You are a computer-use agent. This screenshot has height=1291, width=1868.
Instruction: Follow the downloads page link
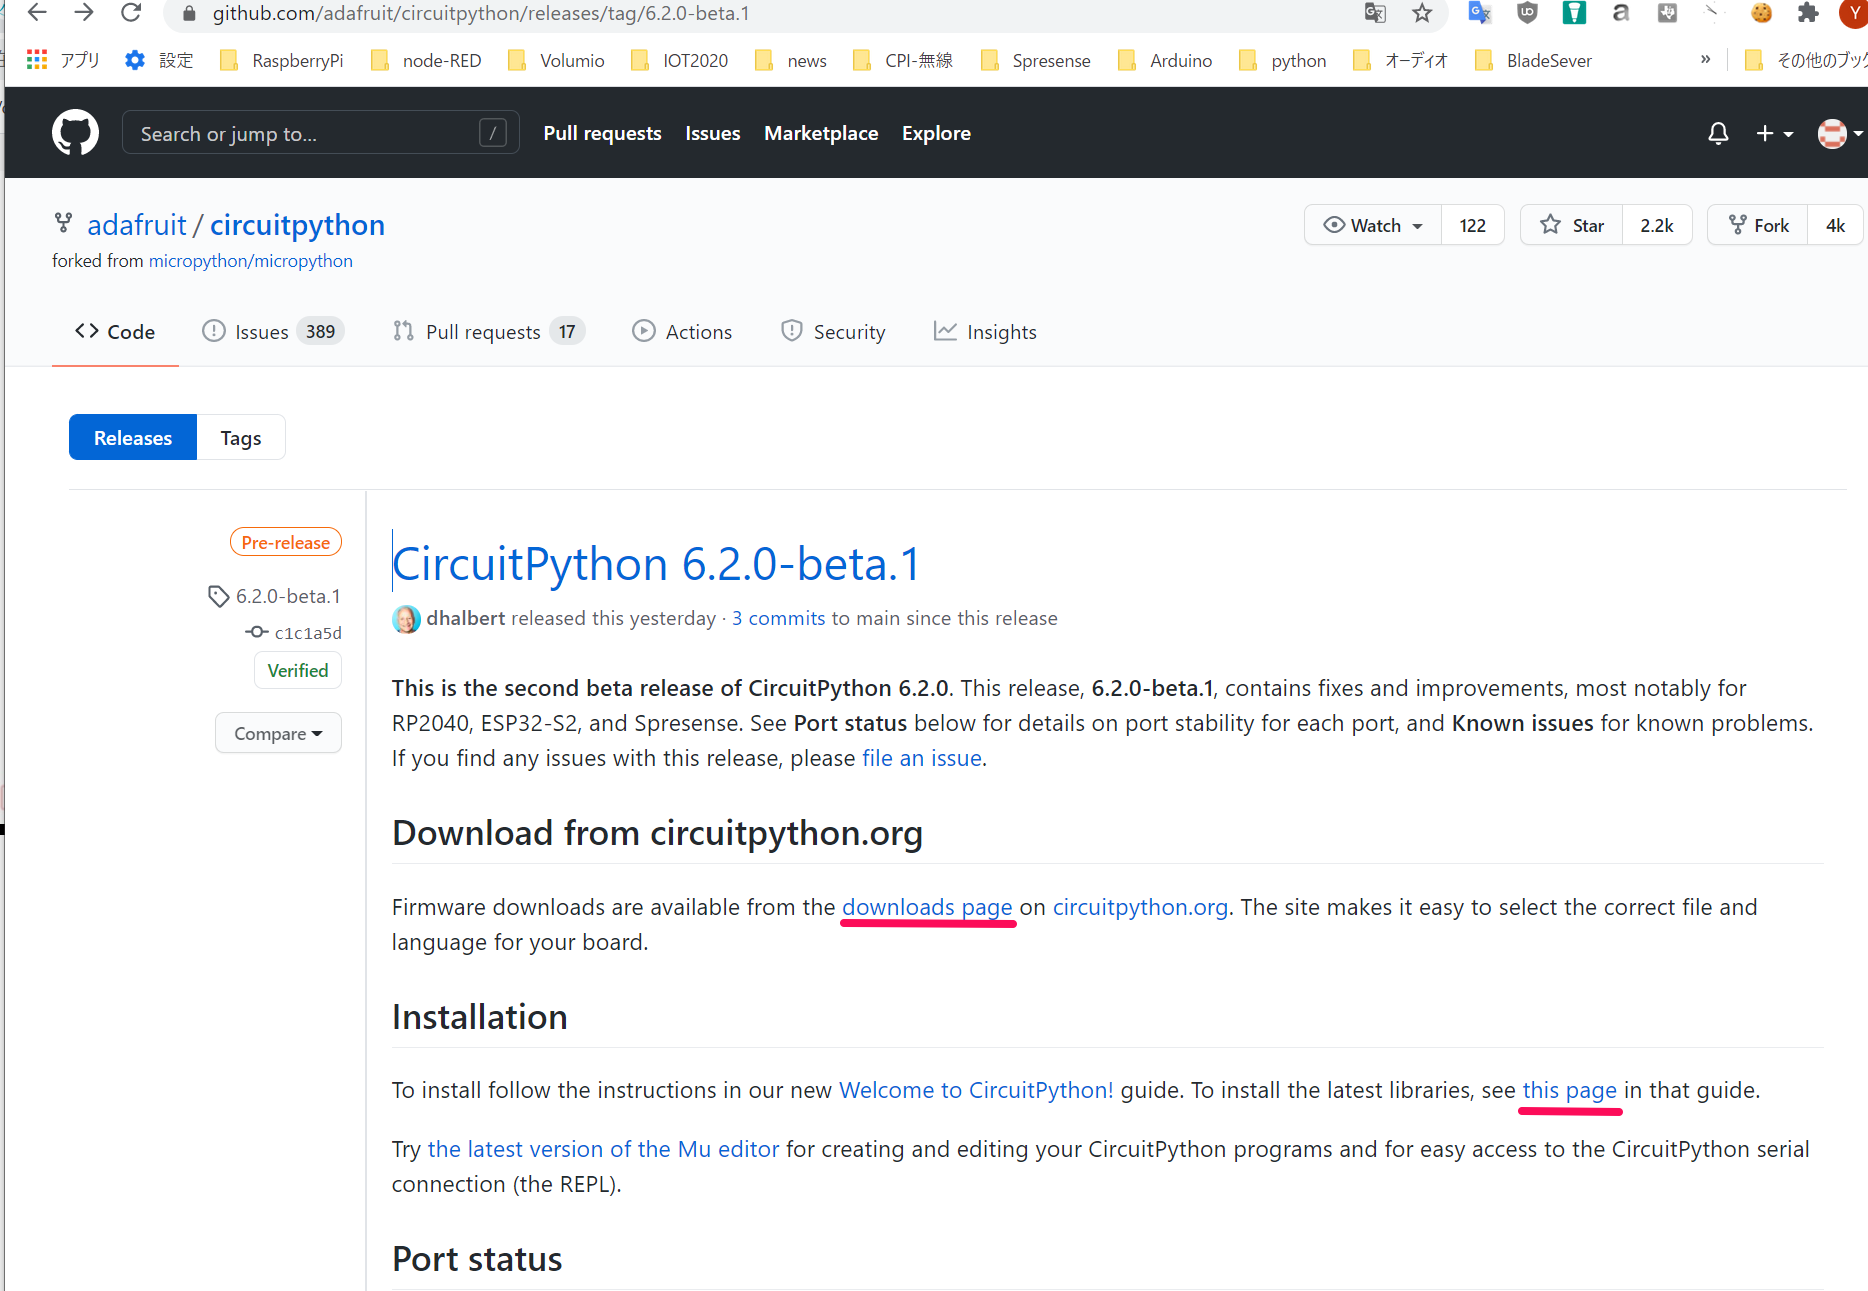[x=926, y=907]
